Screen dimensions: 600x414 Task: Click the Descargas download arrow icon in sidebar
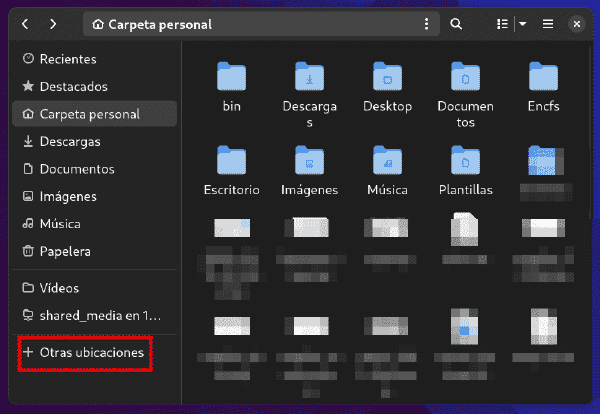(x=28, y=141)
